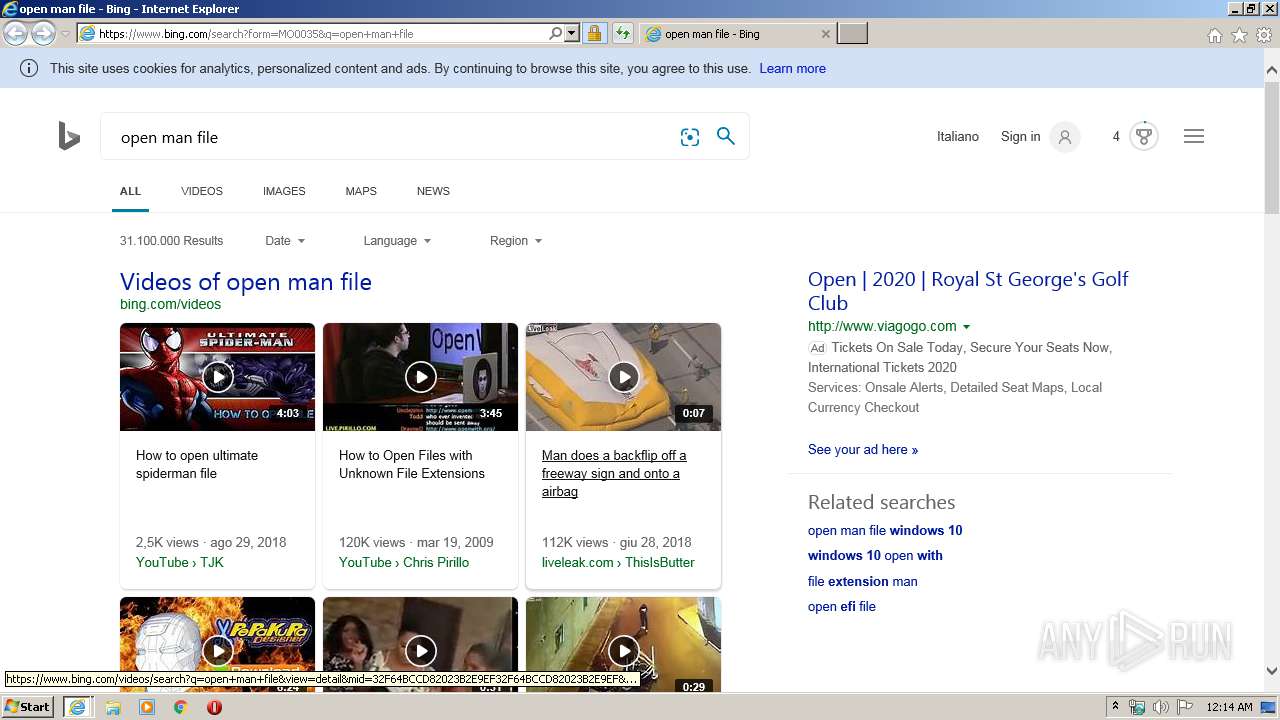Click the user avatar icon

(1065, 137)
